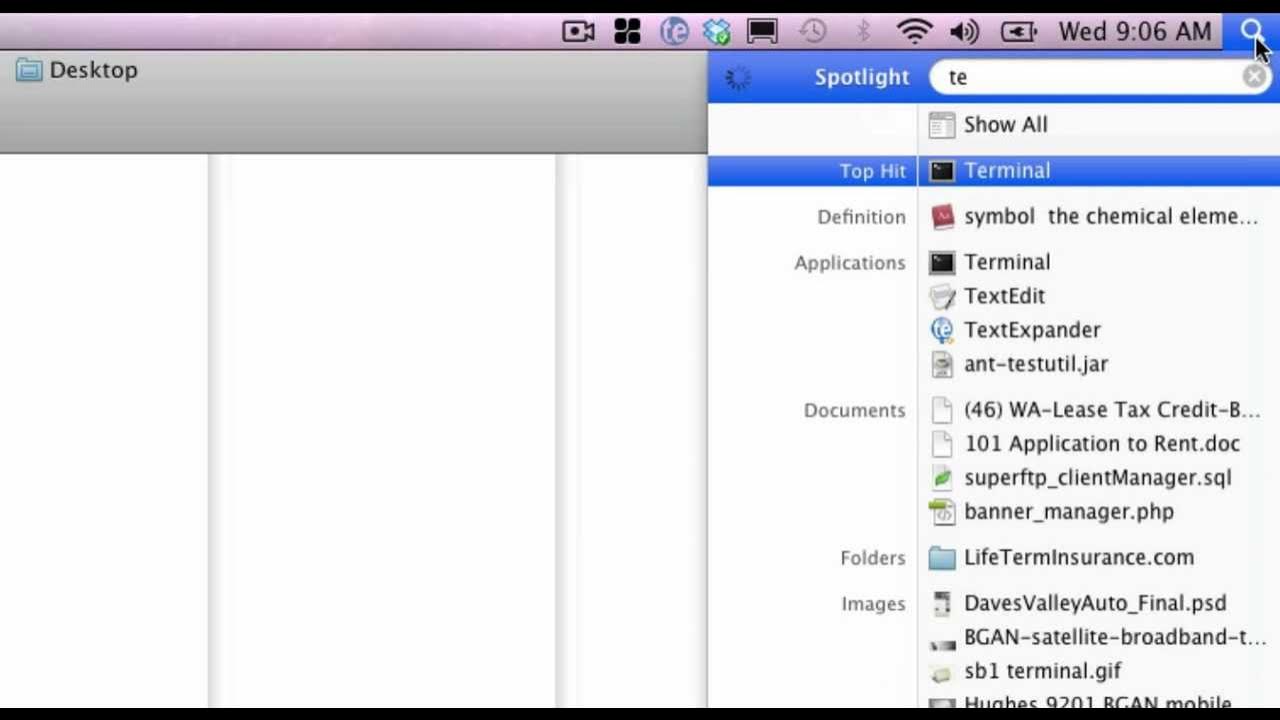Open superftp_clientManager.sql
Image resolution: width=1280 pixels, height=720 pixels.
tap(1098, 478)
